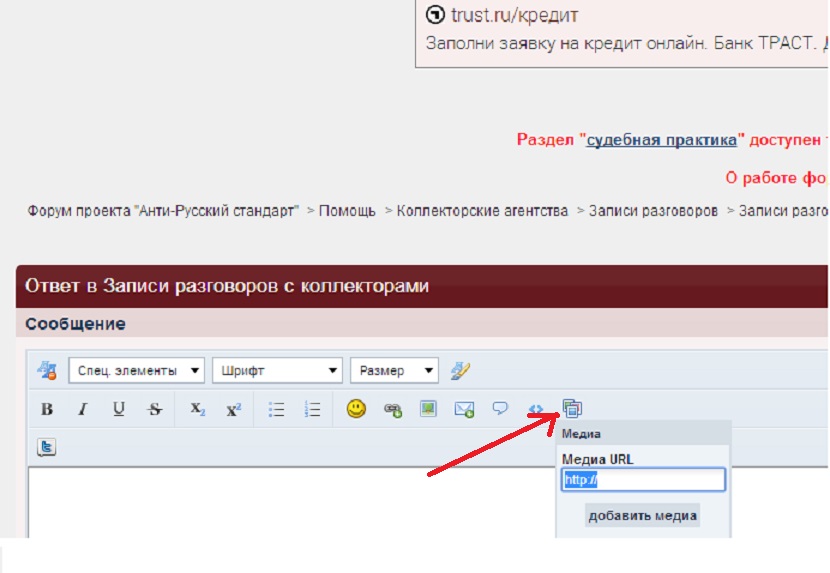This screenshot has height=573, width=830.
Task: Apply subscript formatting
Action: [197, 409]
